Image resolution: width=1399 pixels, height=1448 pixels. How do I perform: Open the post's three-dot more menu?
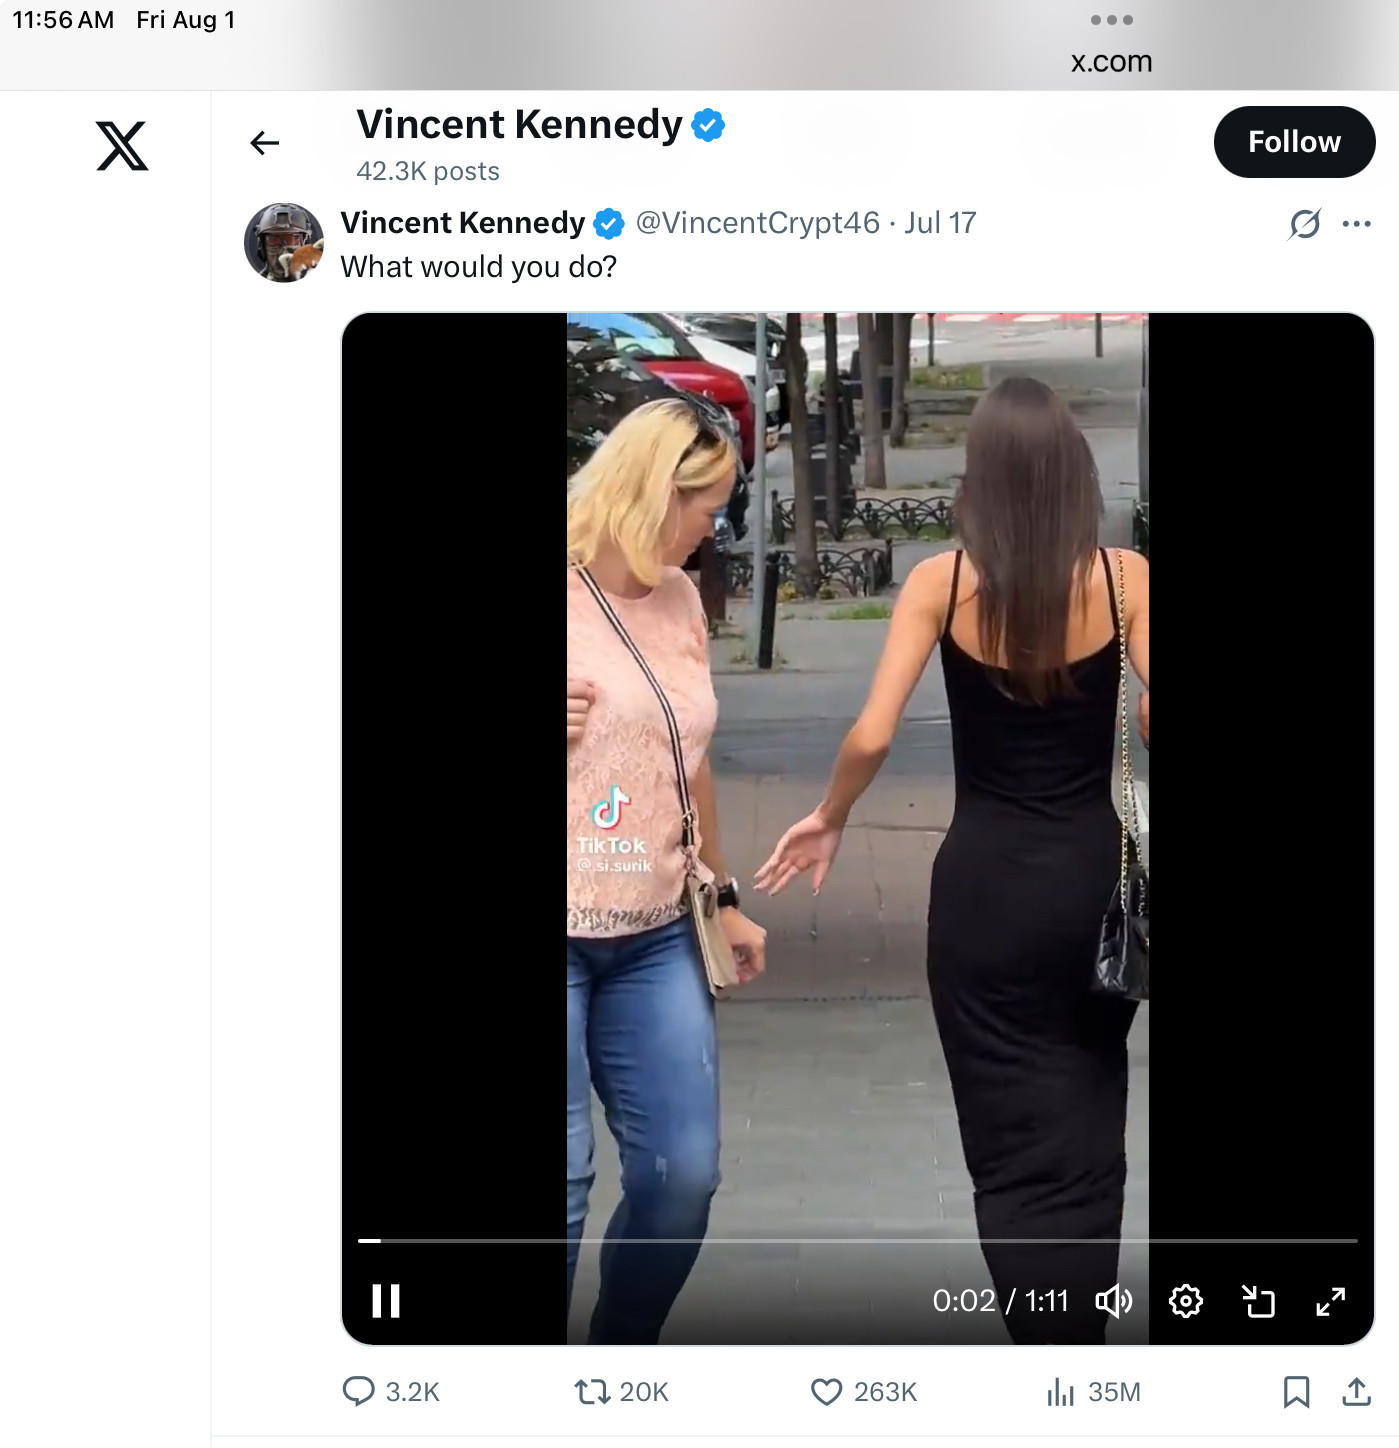[x=1356, y=223]
